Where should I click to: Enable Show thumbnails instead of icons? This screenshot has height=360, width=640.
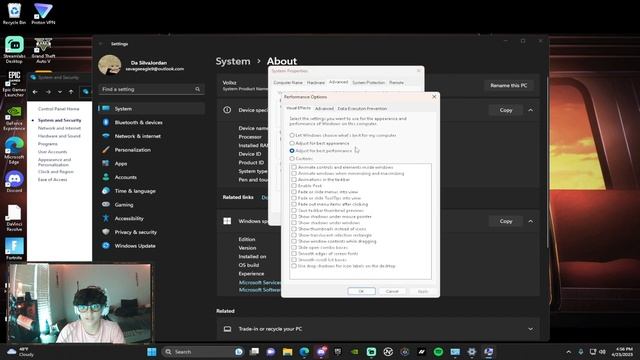pyautogui.click(x=294, y=229)
